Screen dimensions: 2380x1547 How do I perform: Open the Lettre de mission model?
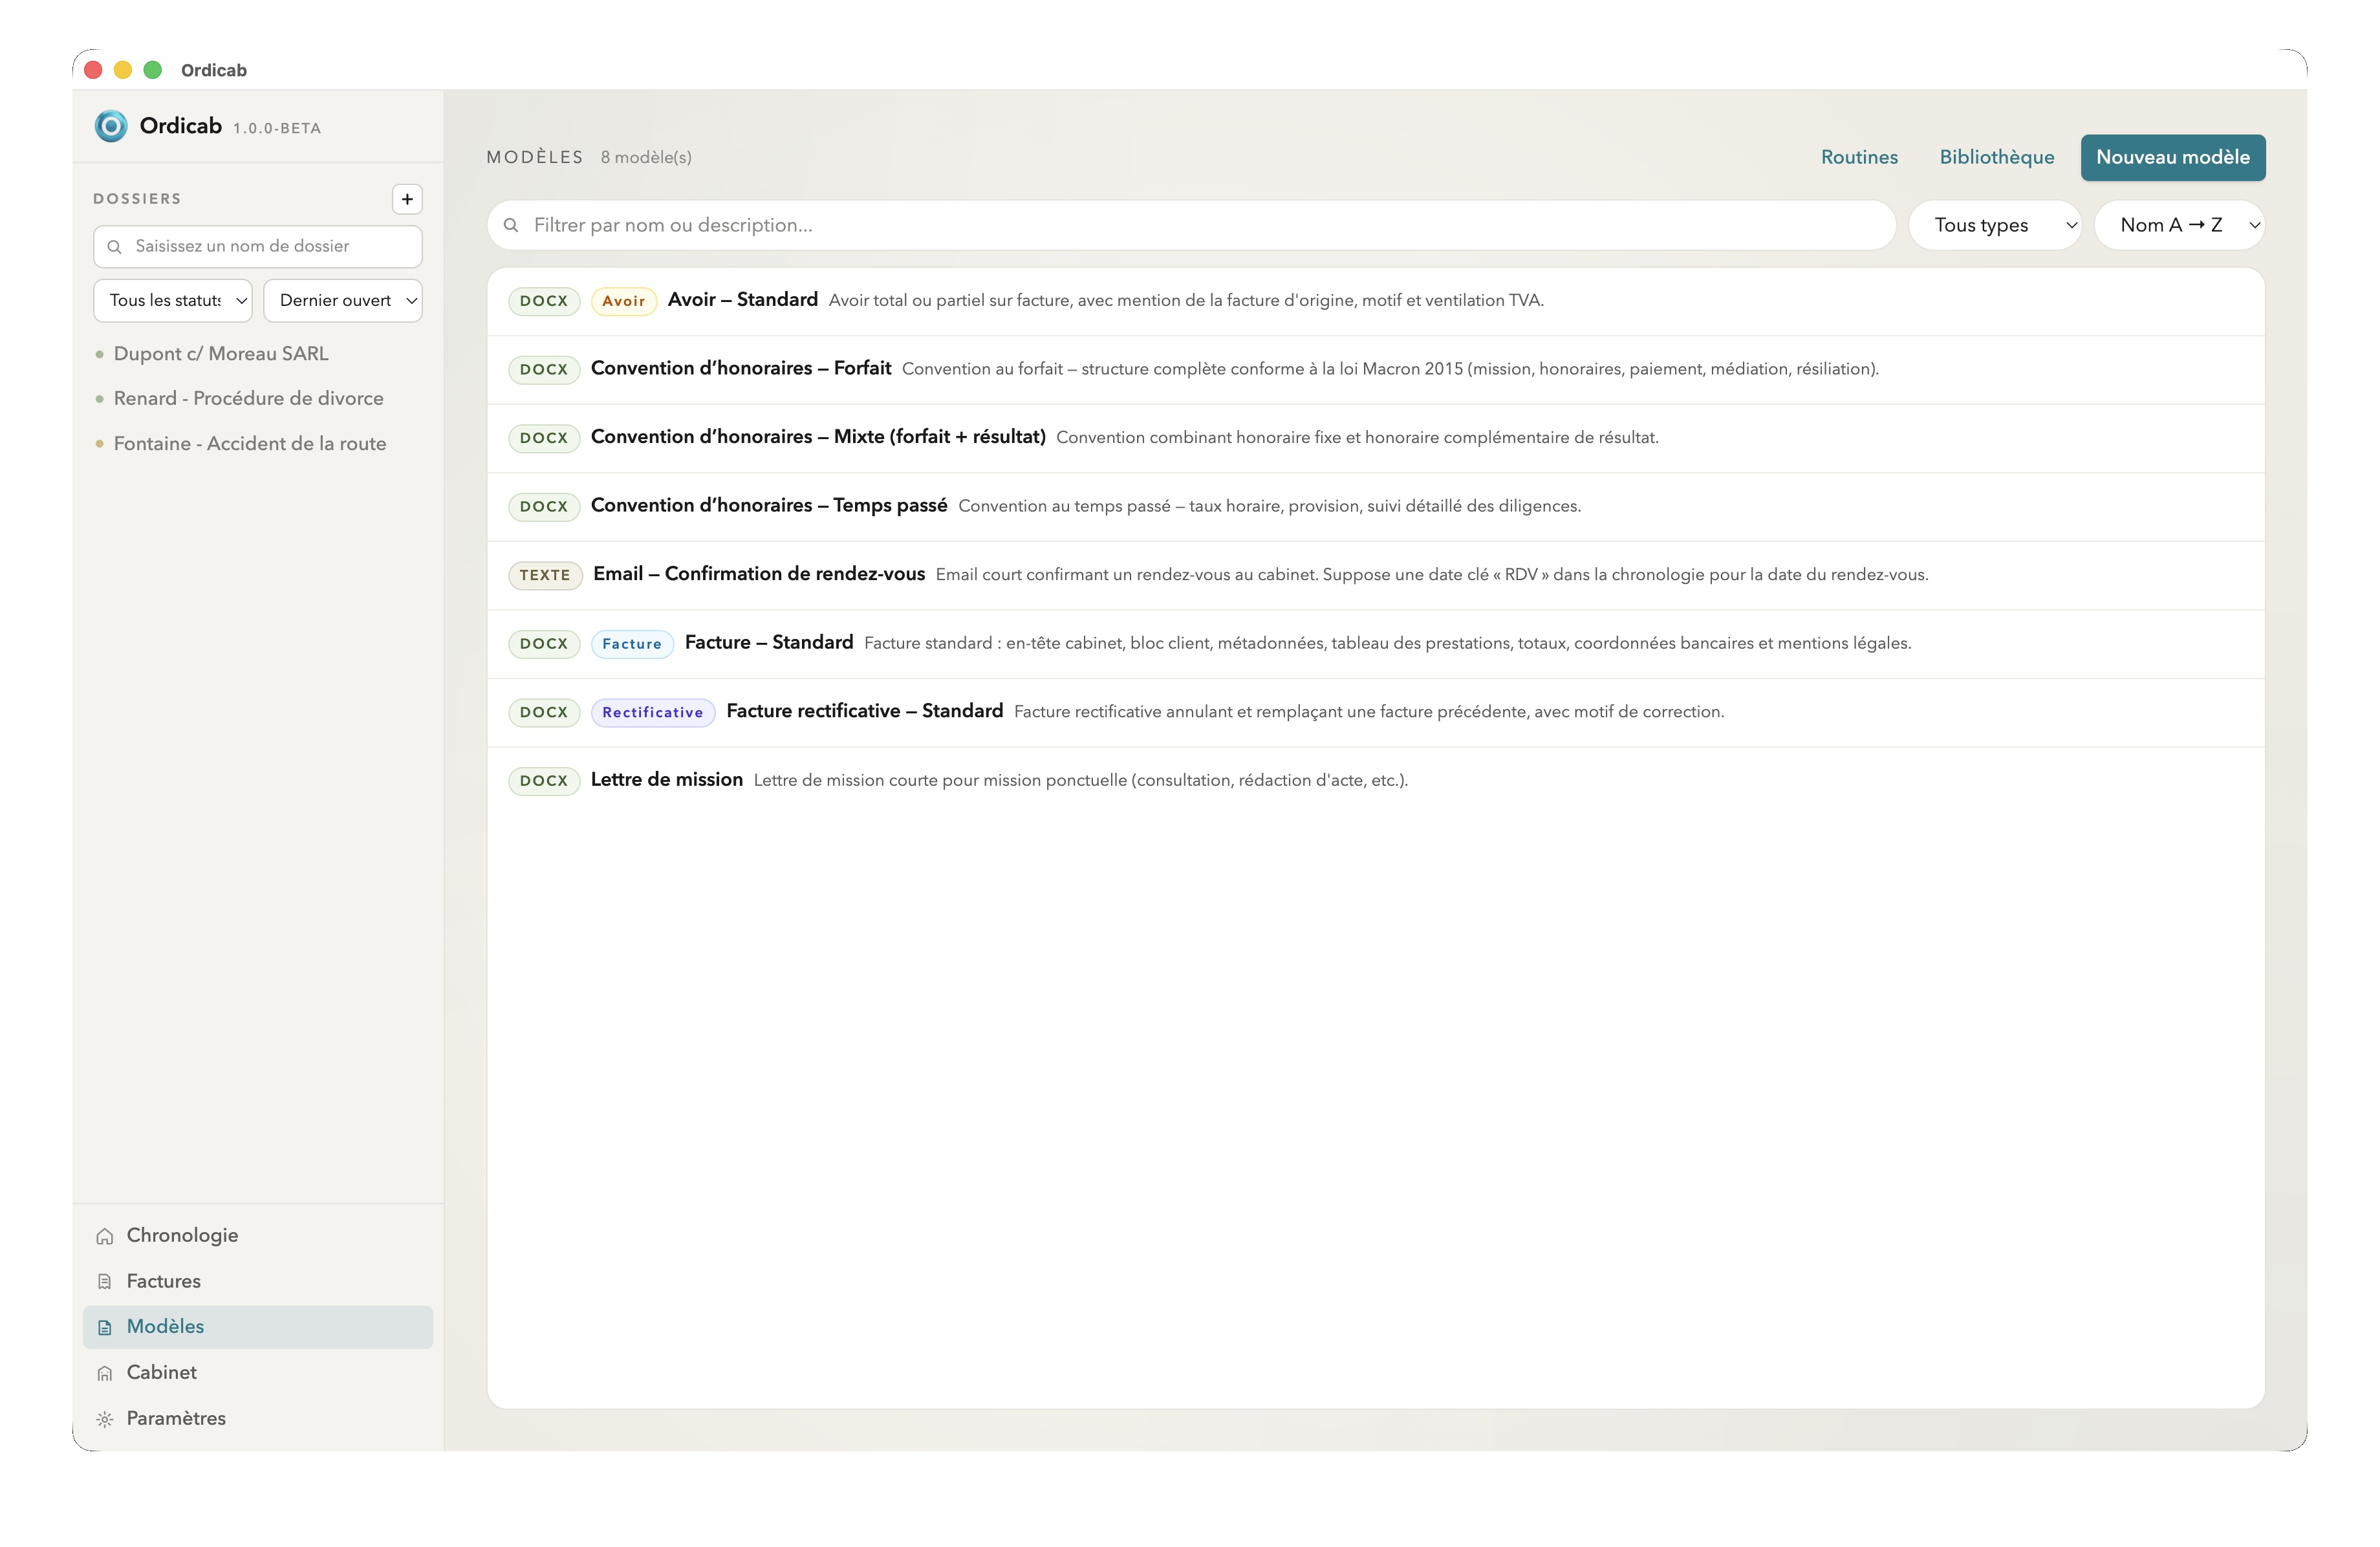(x=1376, y=781)
